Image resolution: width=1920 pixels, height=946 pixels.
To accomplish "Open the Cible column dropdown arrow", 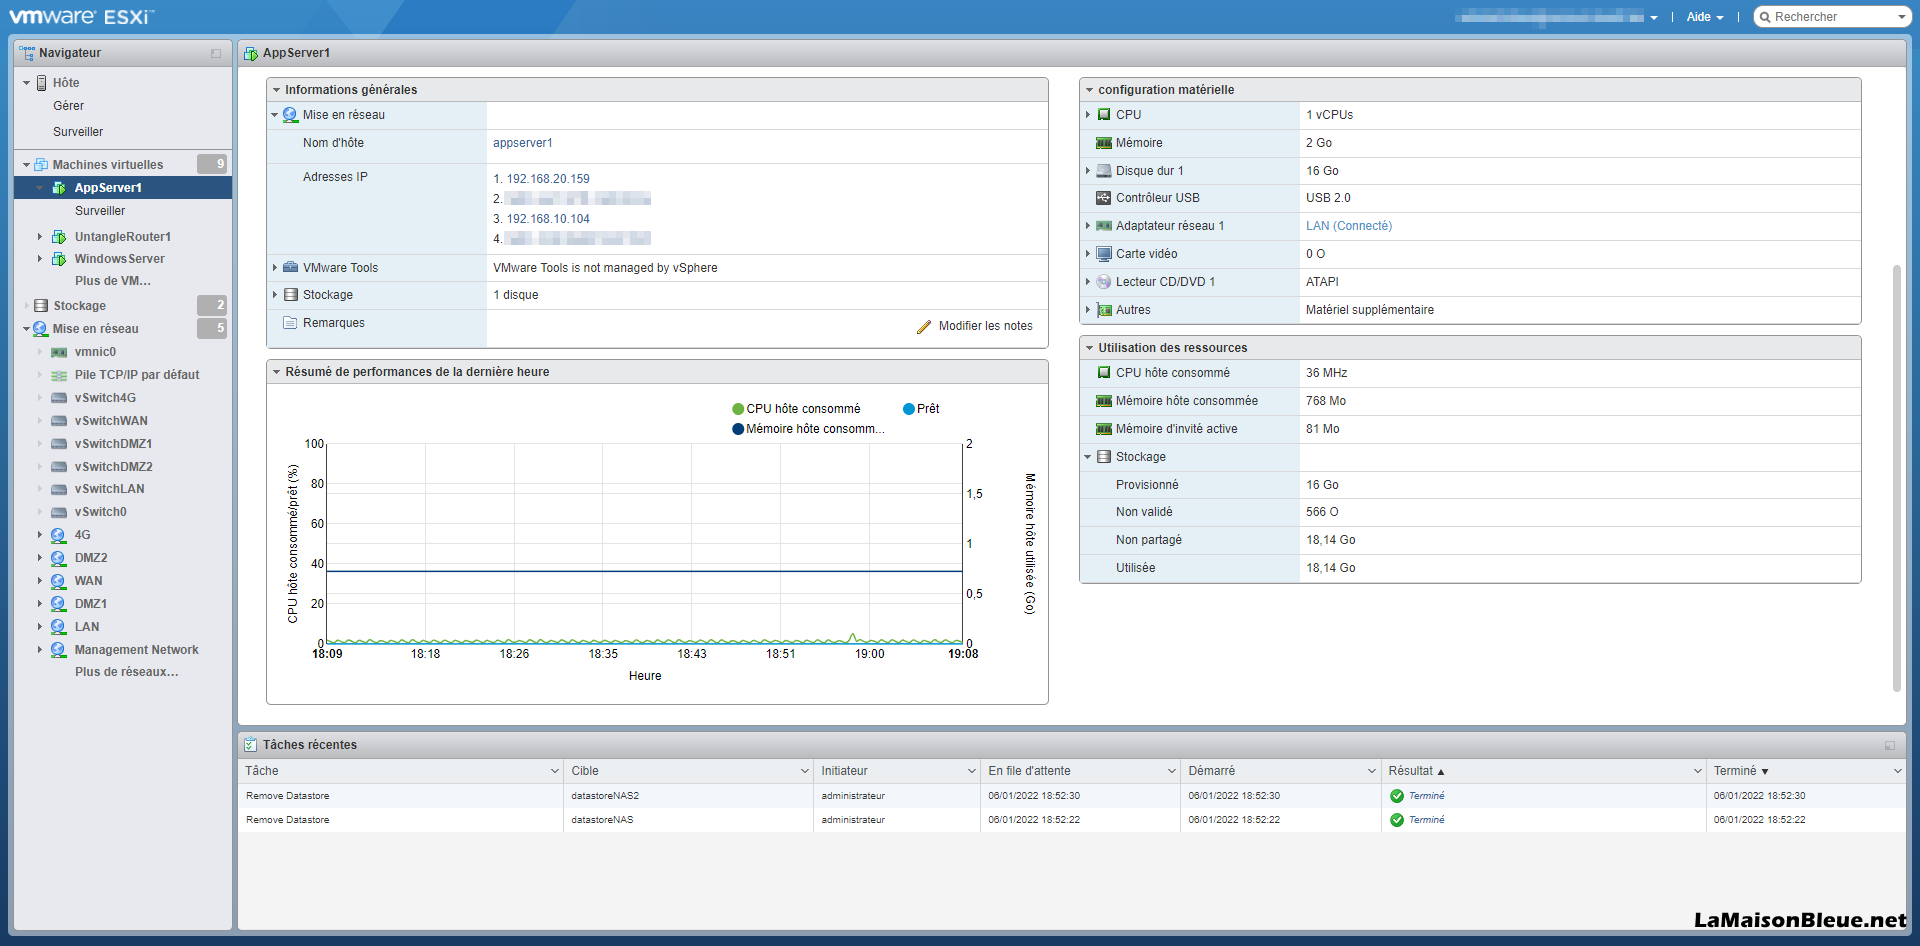I will click(805, 771).
